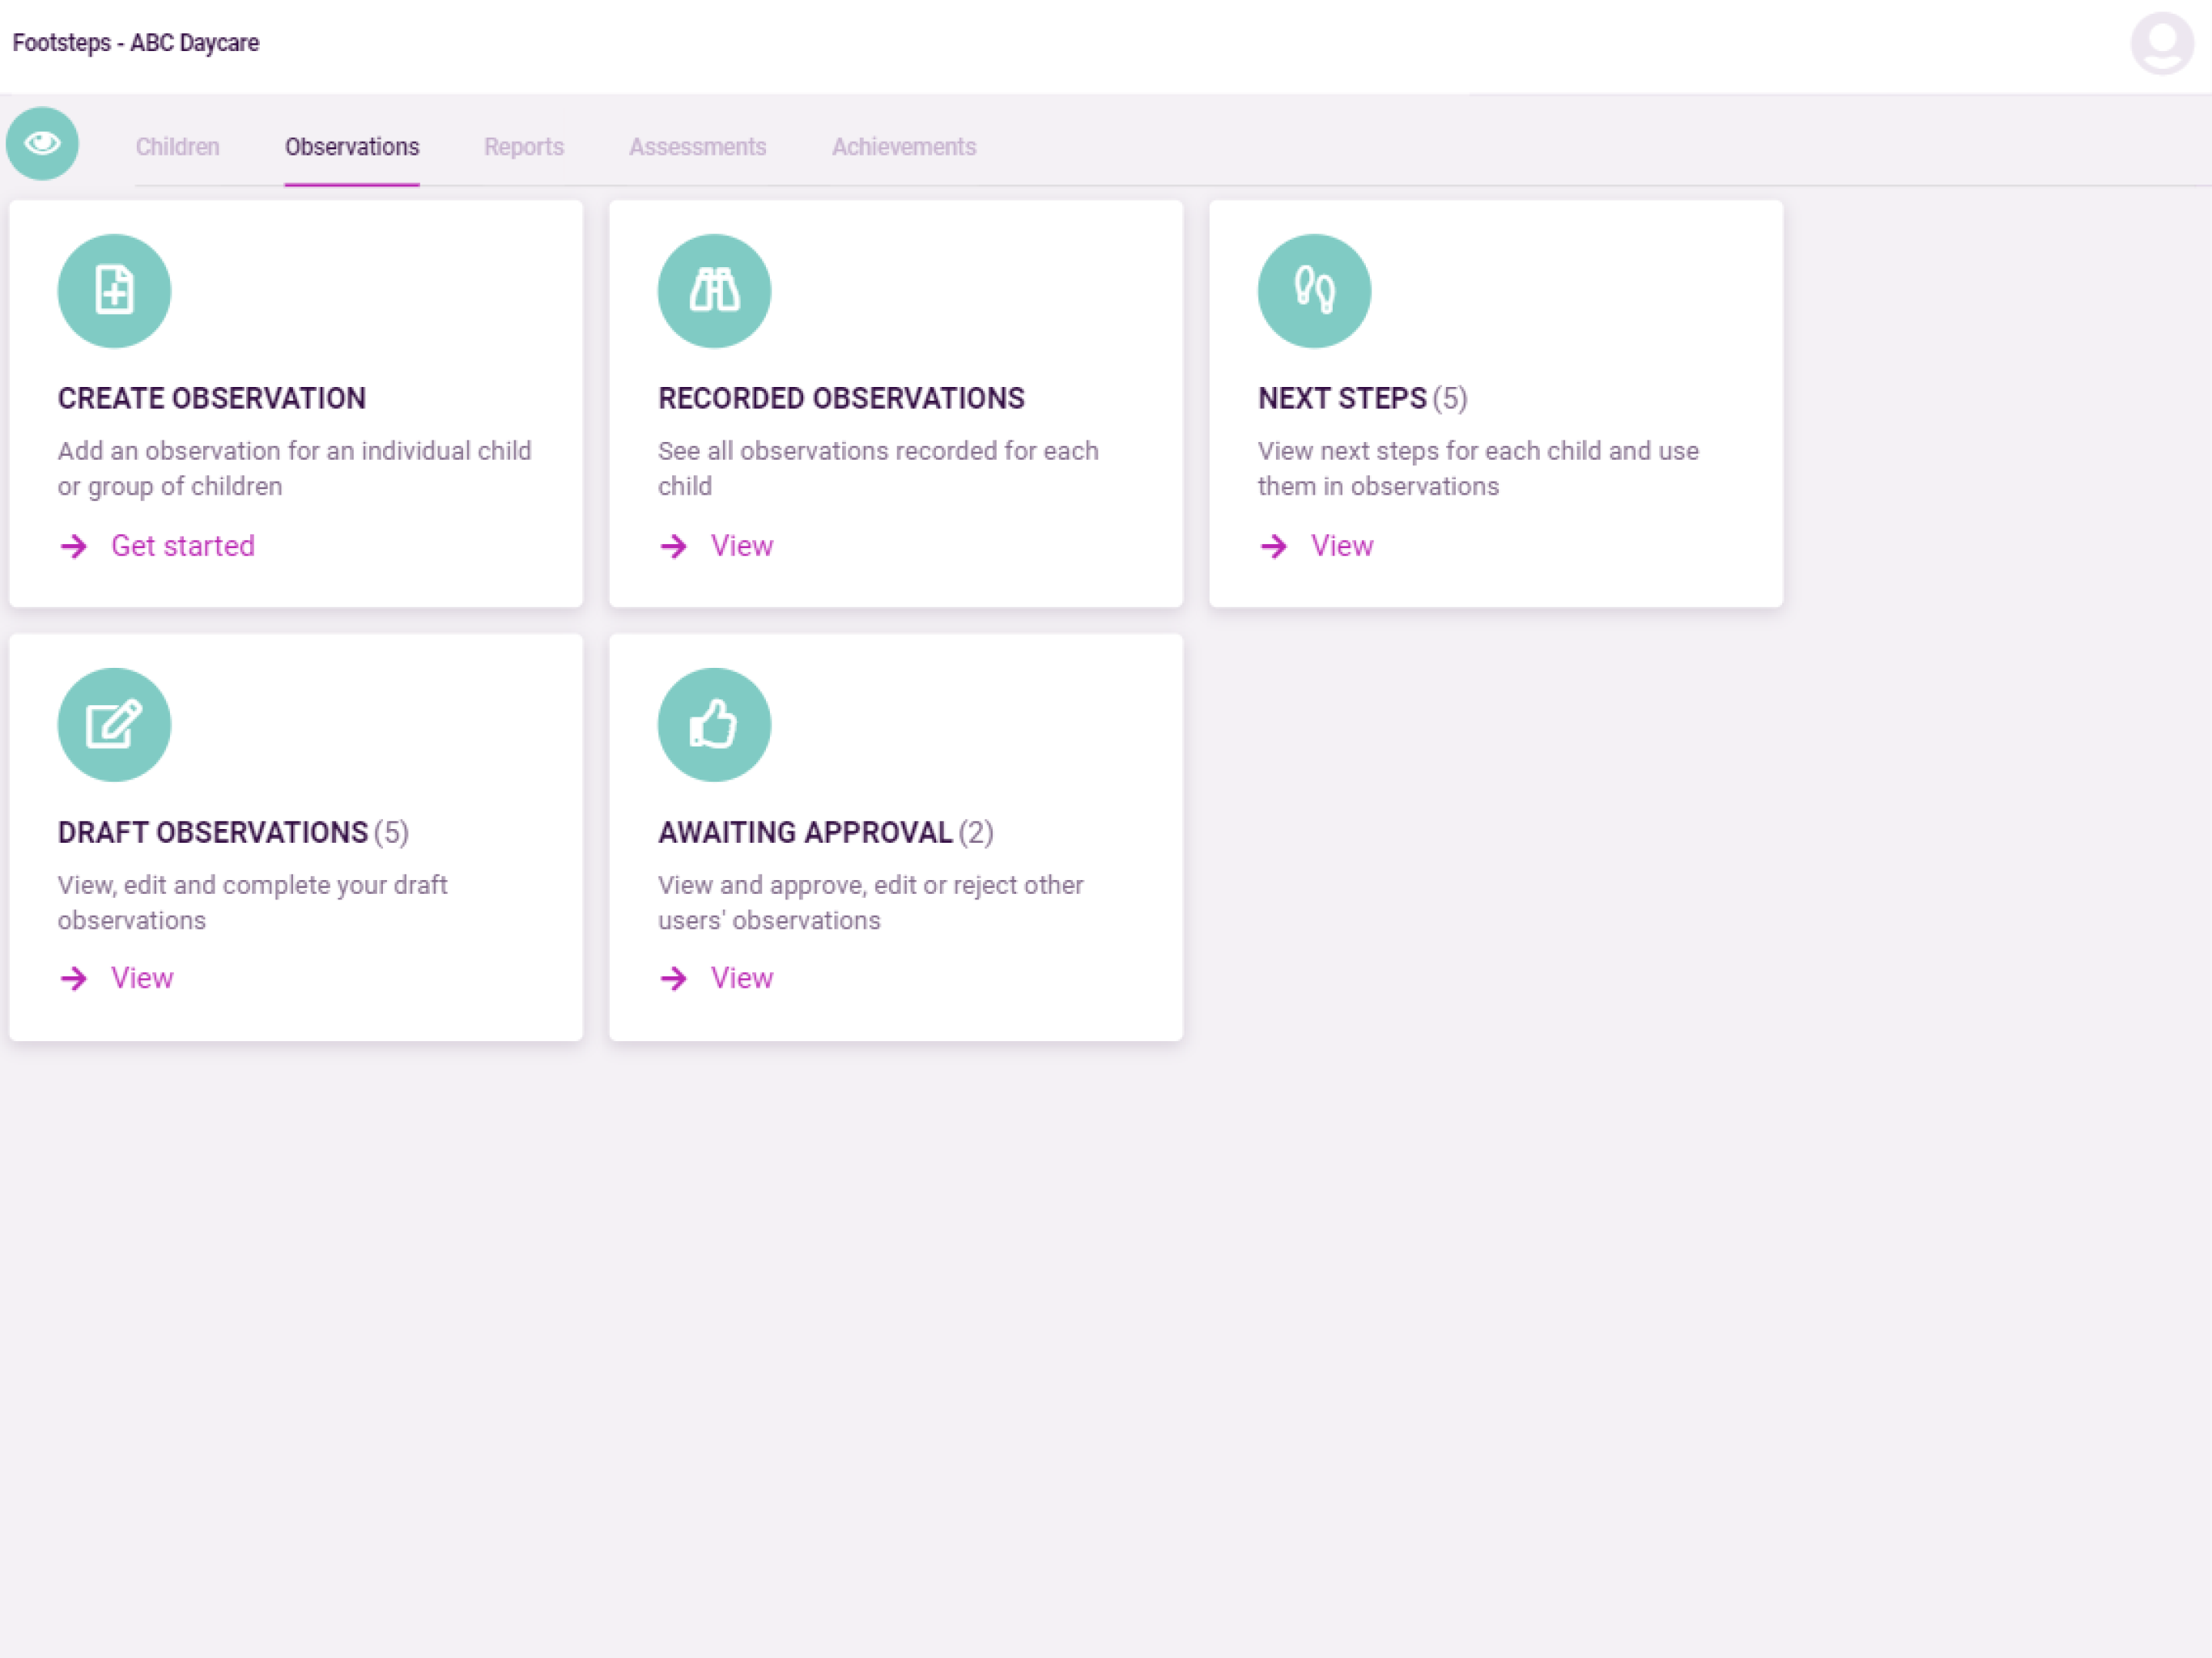Click the arrow beside Next Steps View
Screen dimensions: 2212x1658
click(x=1274, y=546)
